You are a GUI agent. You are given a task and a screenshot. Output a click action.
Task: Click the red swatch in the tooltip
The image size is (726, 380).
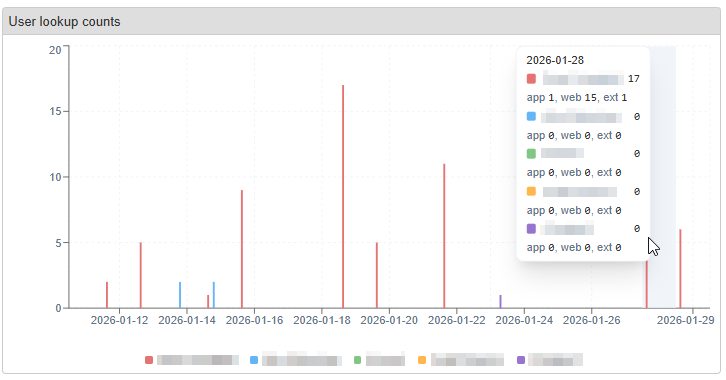point(531,79)
